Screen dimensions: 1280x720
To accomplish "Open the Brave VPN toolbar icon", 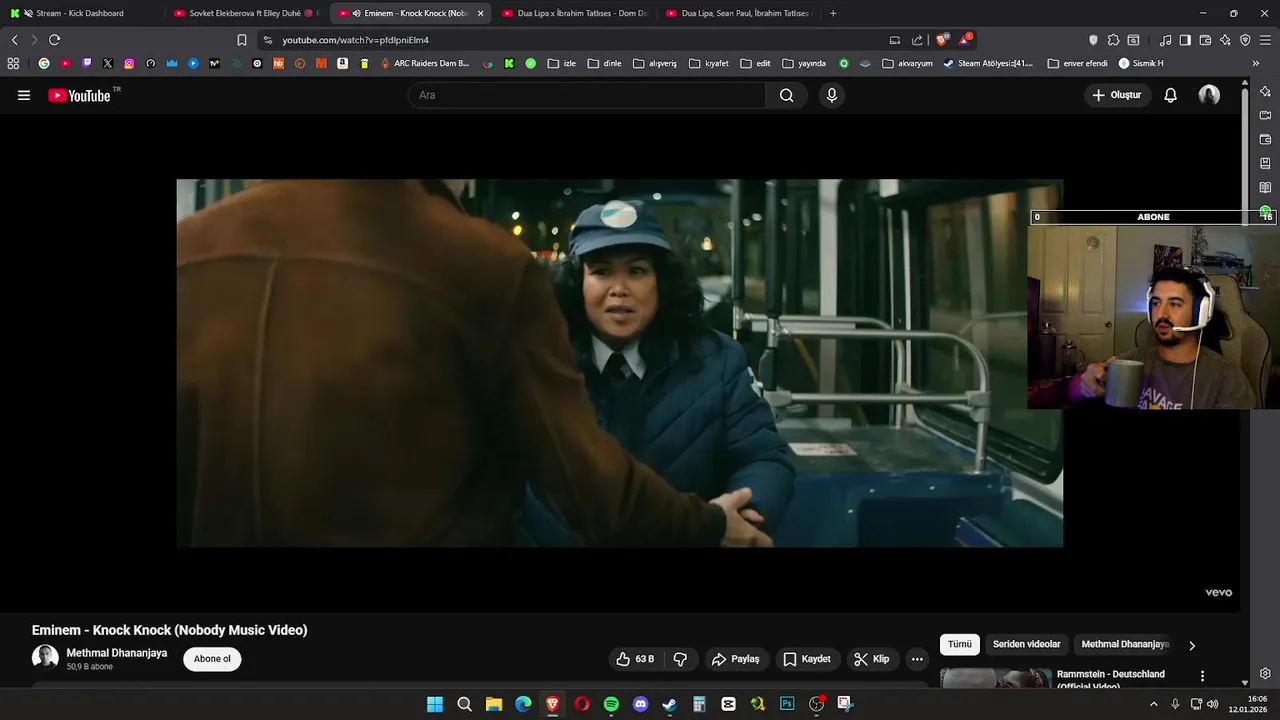I will click(x=1245, y=40).
